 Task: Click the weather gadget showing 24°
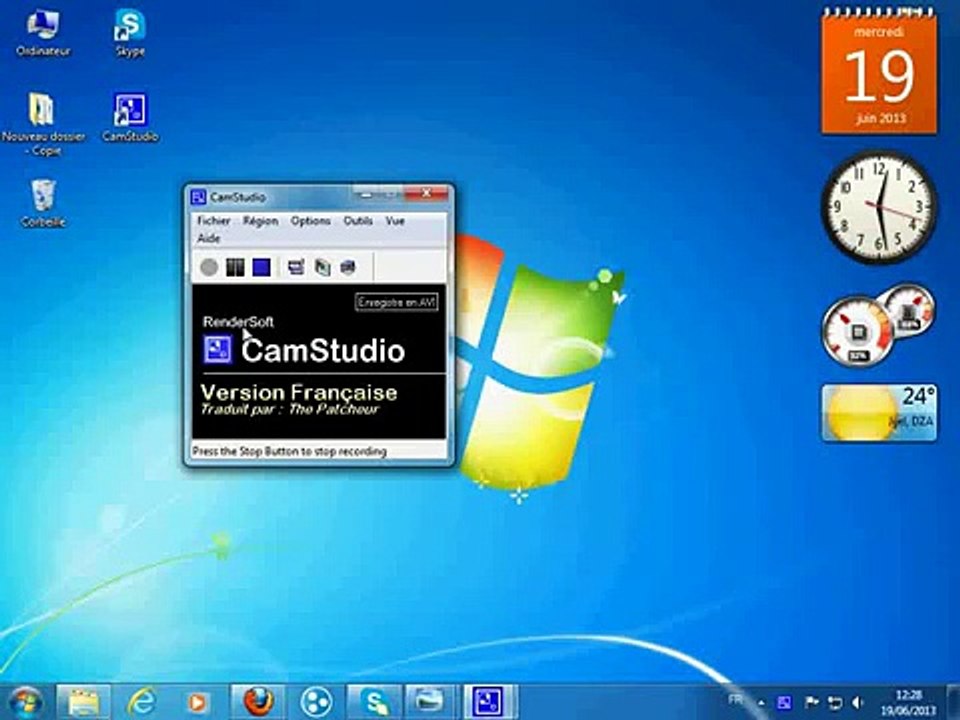[879, 412]
